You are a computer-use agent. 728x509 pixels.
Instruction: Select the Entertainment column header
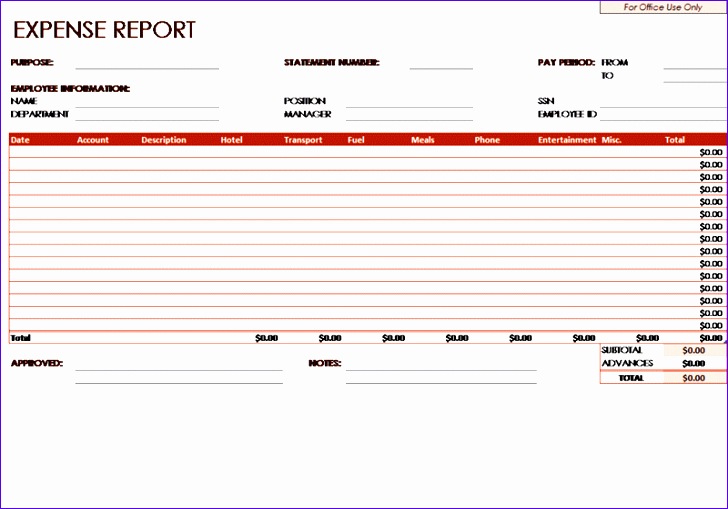[x=567, y=140]
